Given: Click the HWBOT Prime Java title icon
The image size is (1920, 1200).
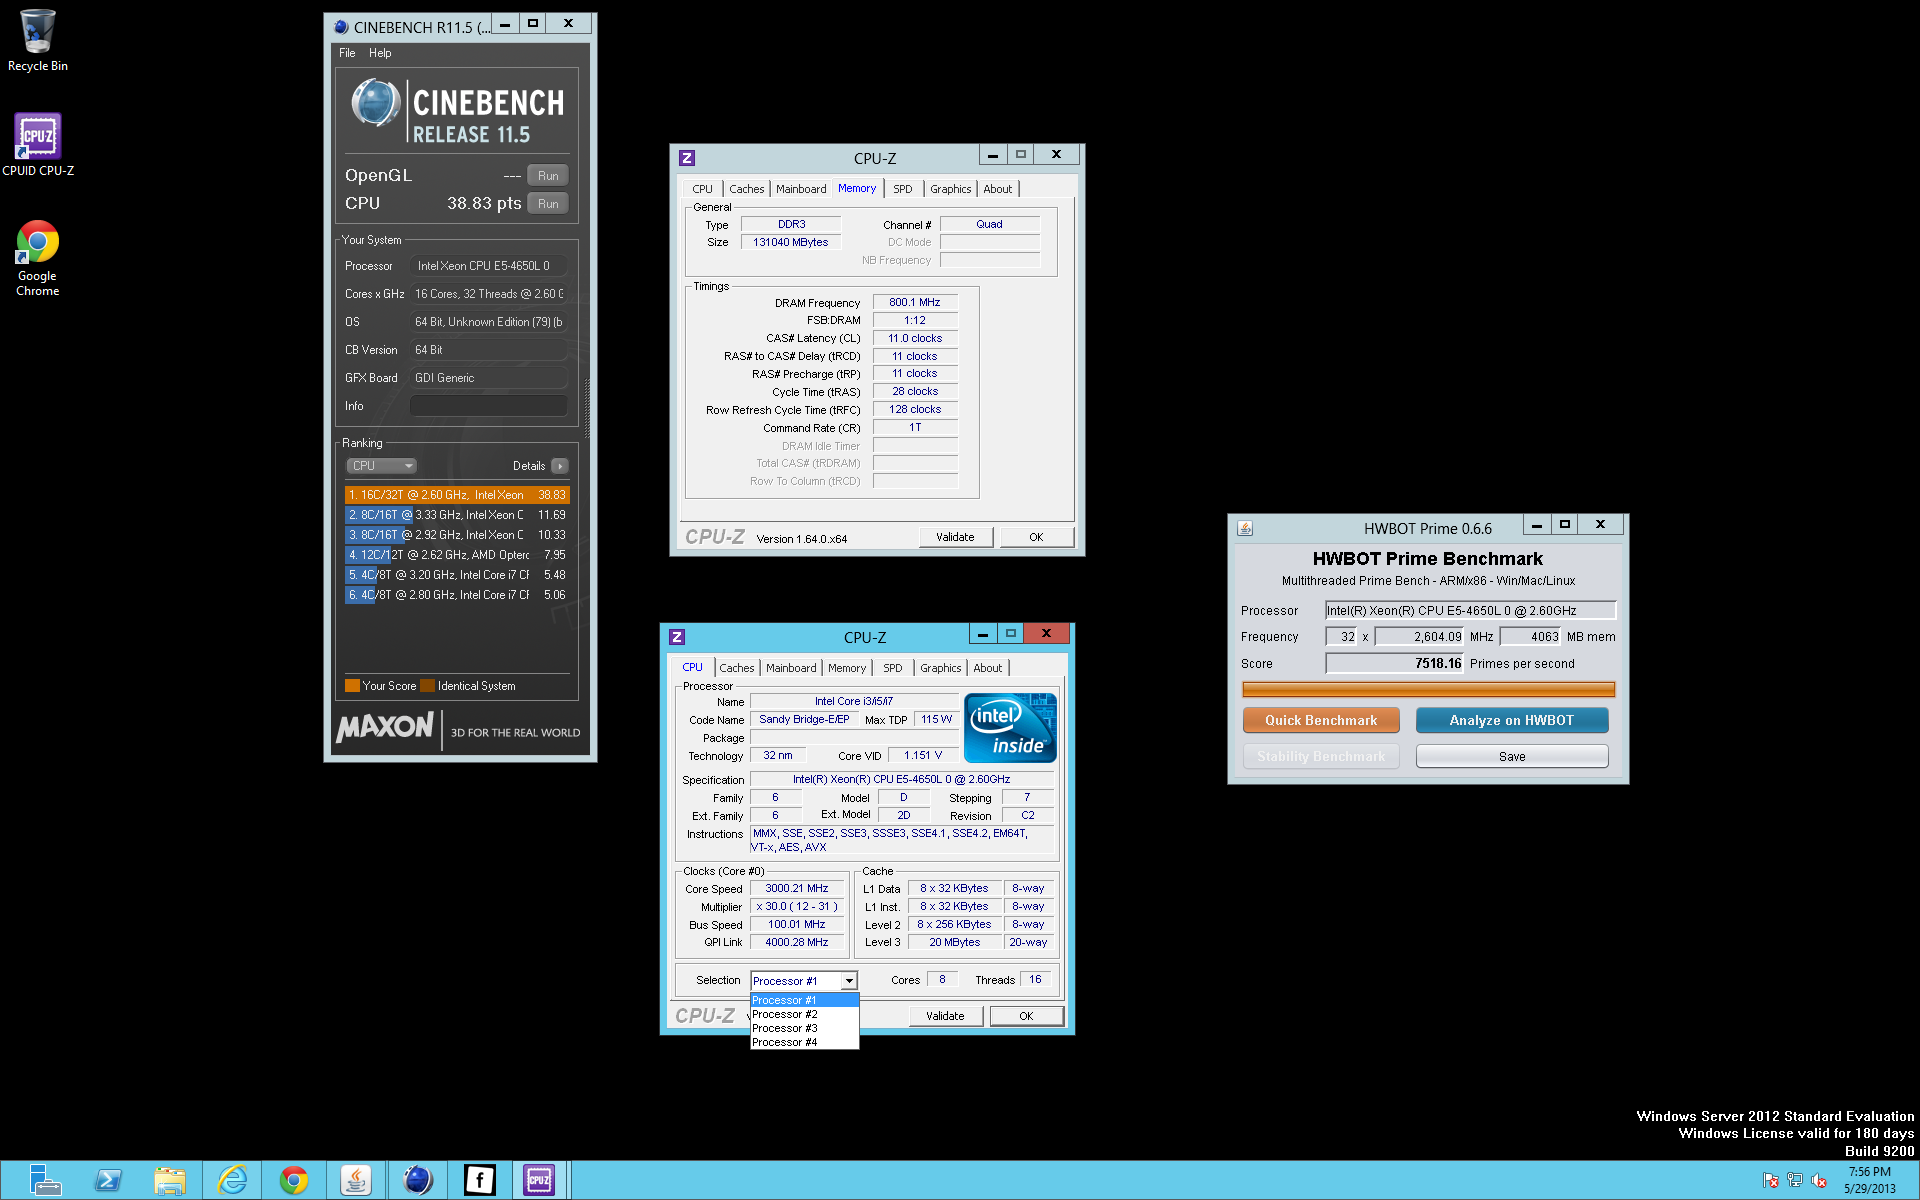Looking at the screenshot, I should coord(1245,528).
